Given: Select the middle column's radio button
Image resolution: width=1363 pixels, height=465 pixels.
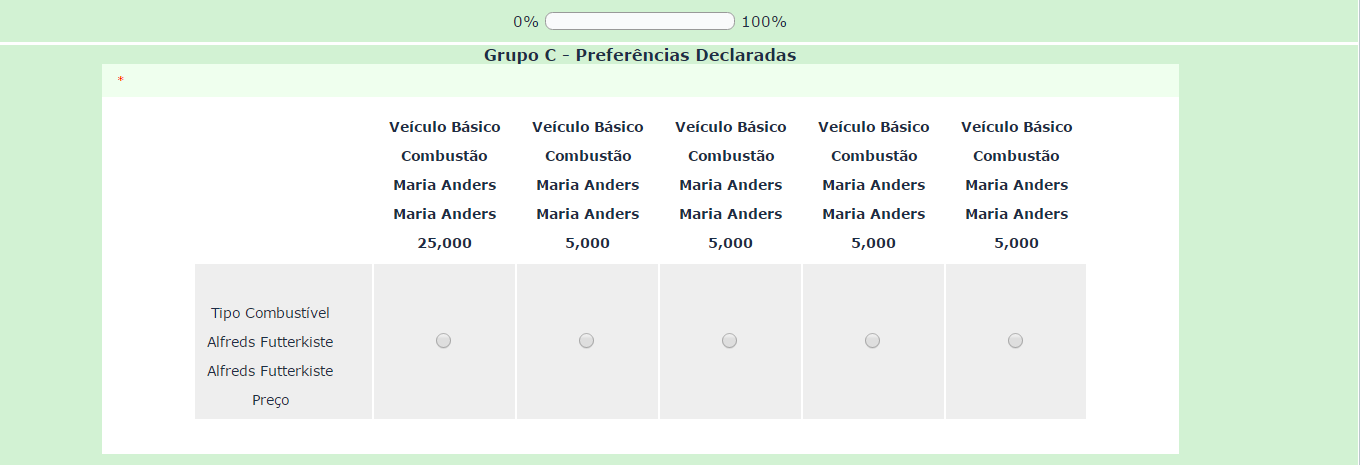Looking at the screenshot, I should (729, 341).
